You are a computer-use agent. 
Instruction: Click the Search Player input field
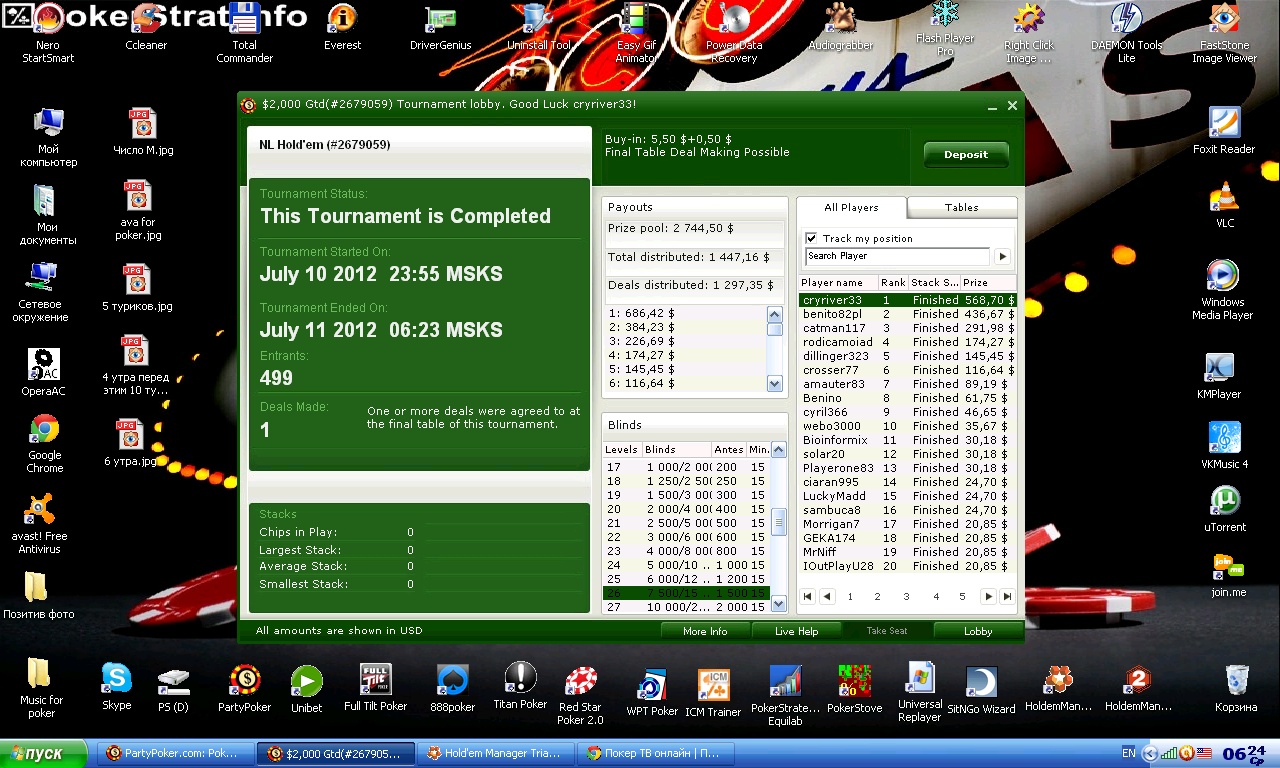pos(897,256)
